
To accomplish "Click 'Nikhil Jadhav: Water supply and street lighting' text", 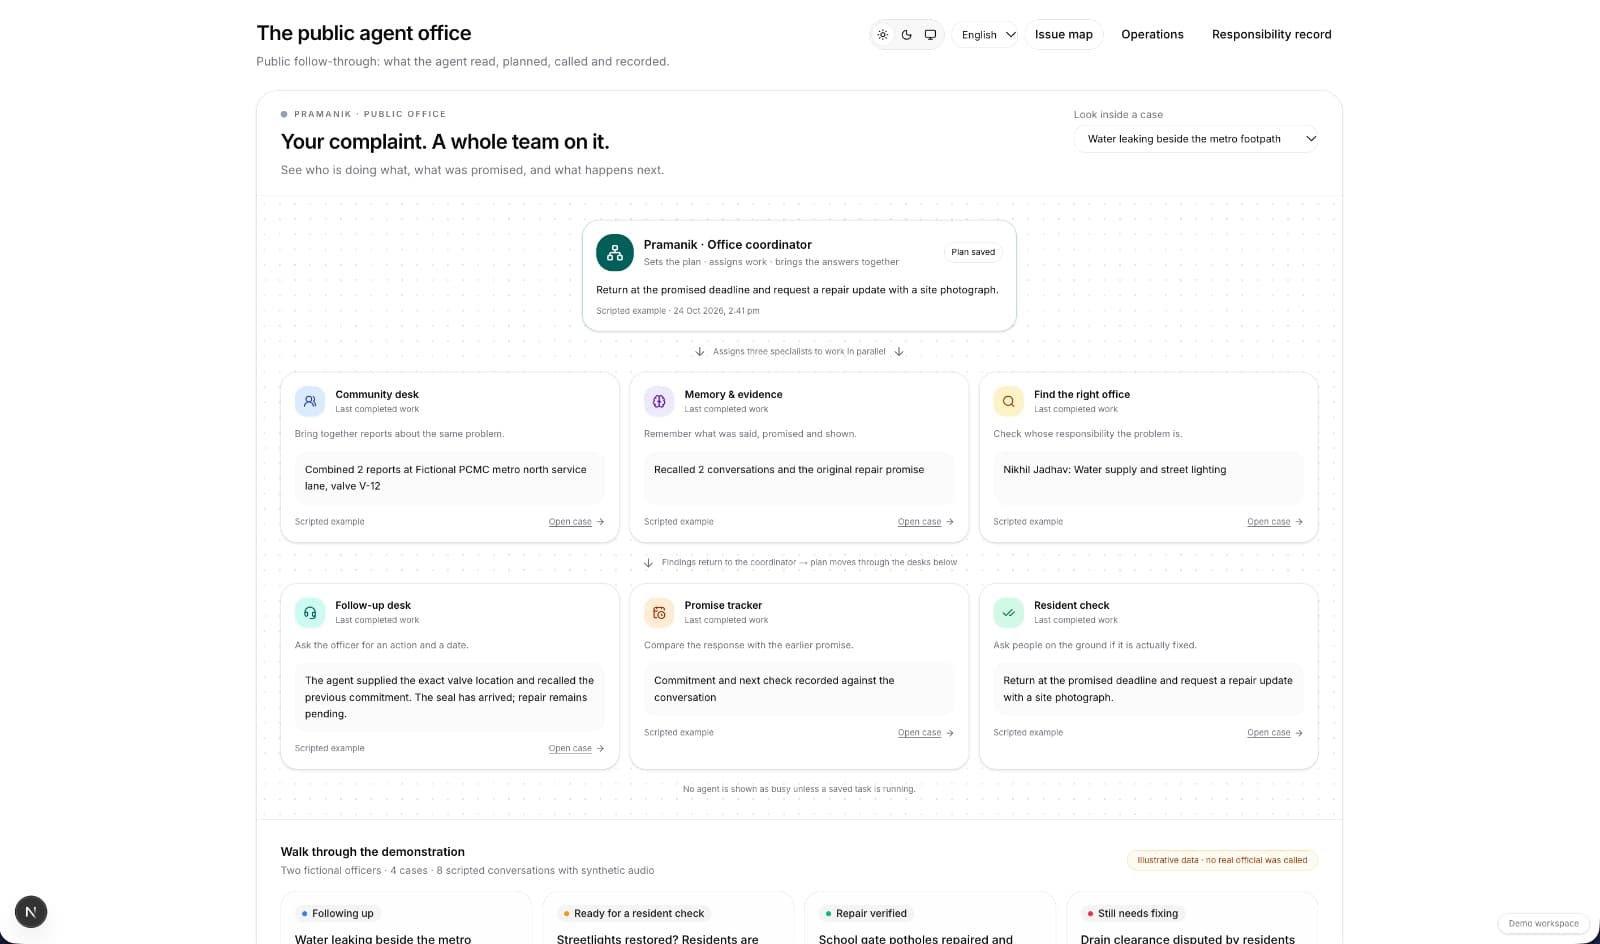I will click(1114, 470).
